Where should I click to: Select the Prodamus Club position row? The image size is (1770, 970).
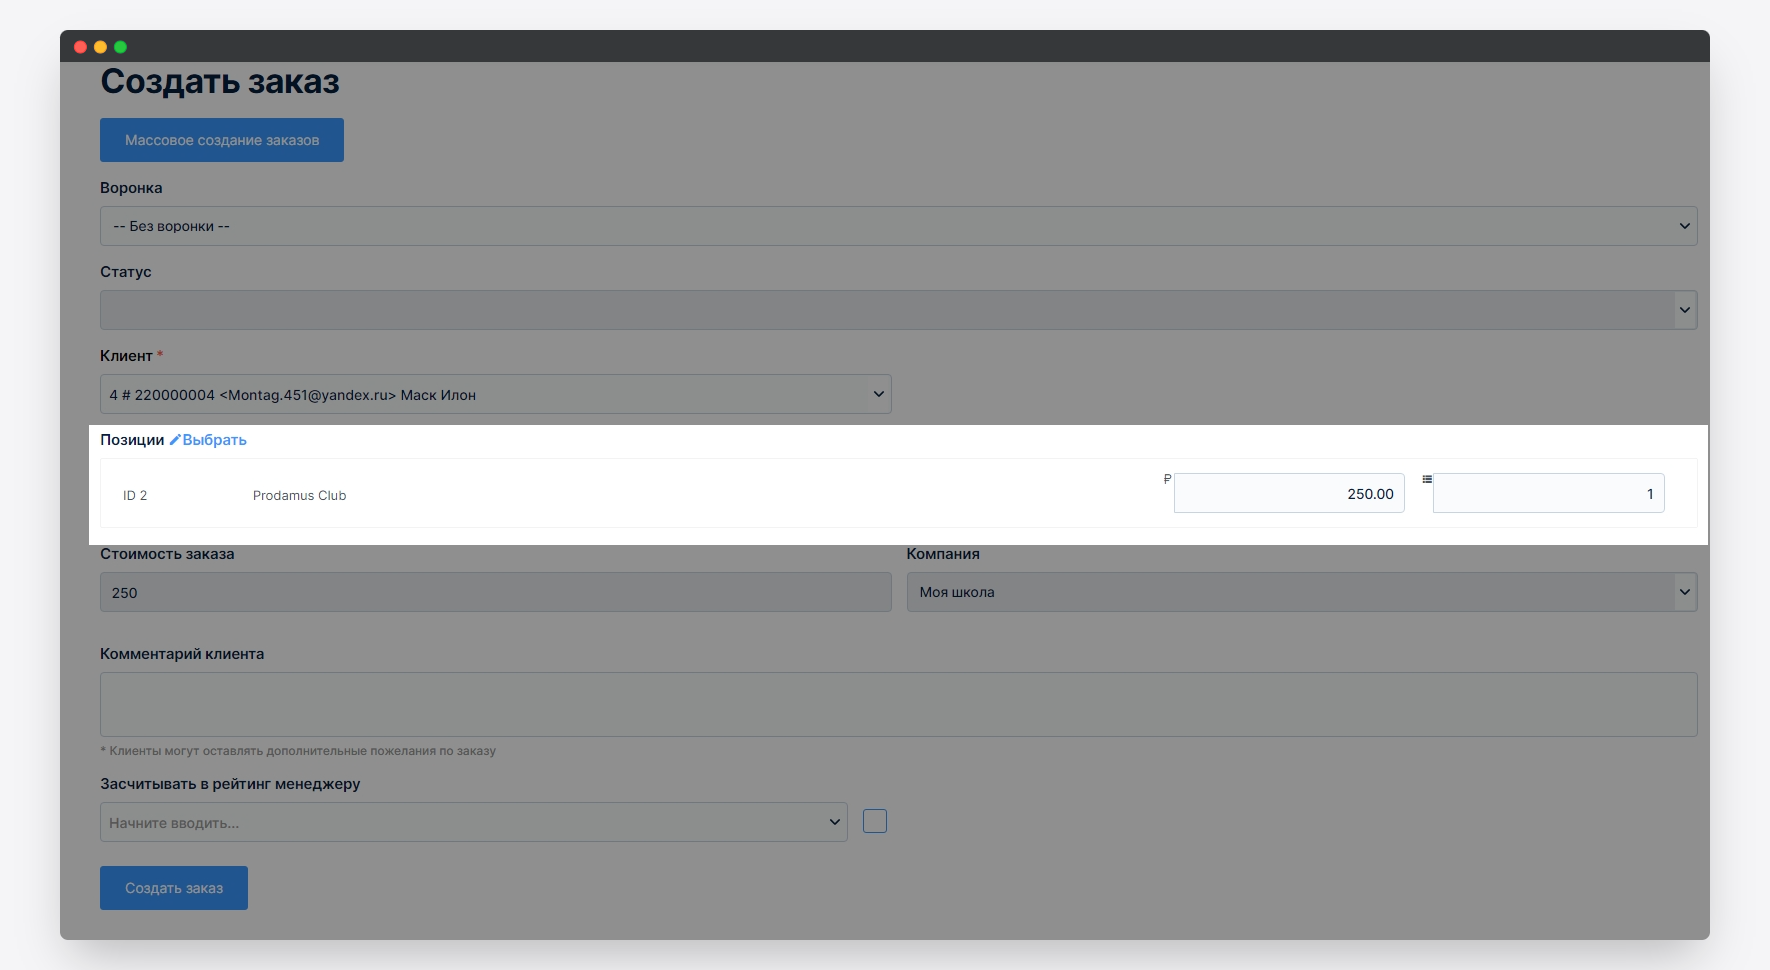pyautogui.click(x=299, y=495)
